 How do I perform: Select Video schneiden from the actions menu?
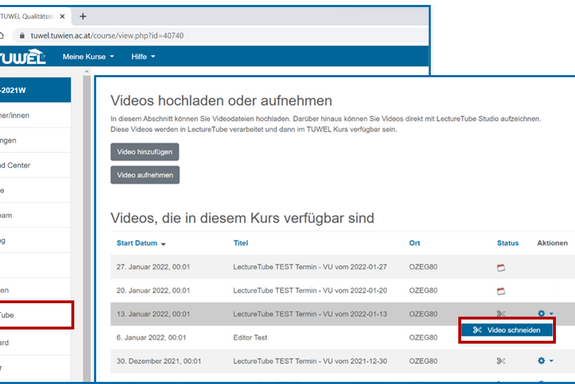507,330
